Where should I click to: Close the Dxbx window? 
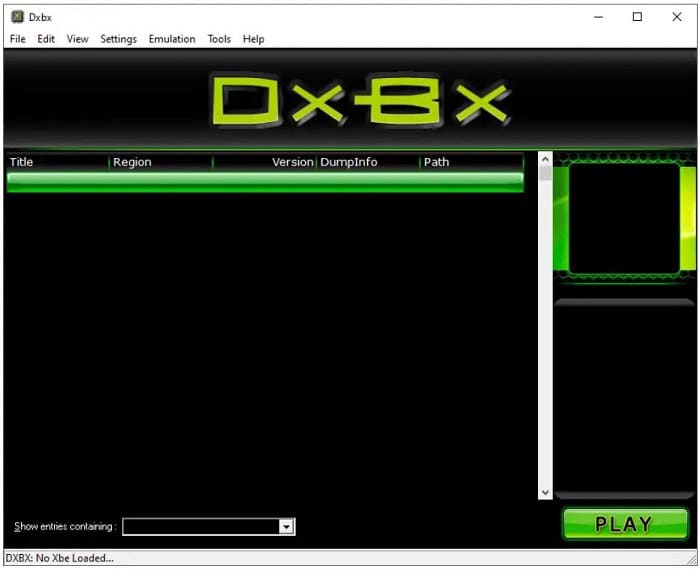(677, 17)
